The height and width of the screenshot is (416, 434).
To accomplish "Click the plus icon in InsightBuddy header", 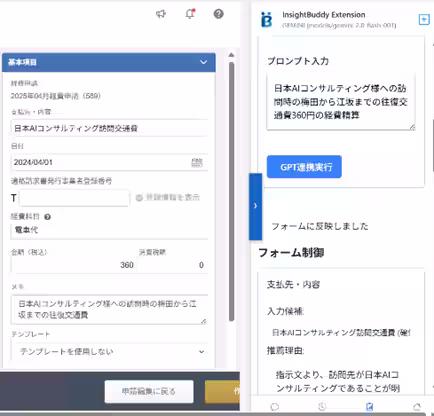I will pyautogui.click(x=424, y=20).
